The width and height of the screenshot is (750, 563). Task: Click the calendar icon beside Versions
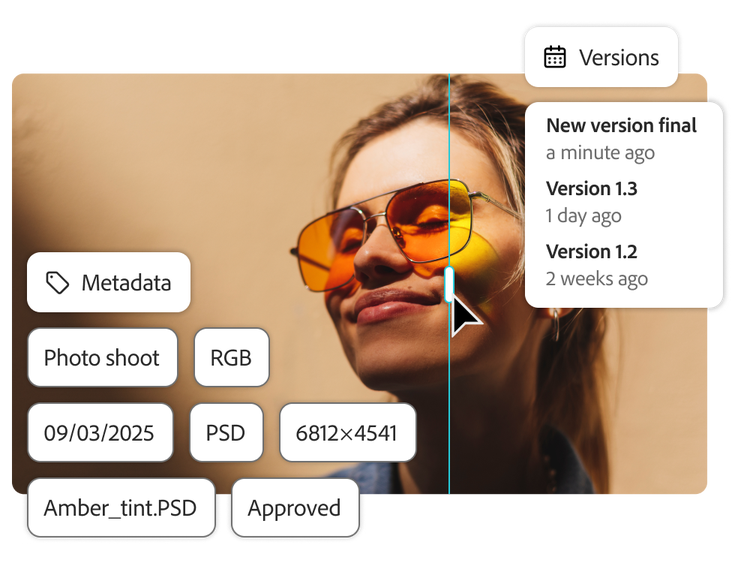click(x=555, y=58)
